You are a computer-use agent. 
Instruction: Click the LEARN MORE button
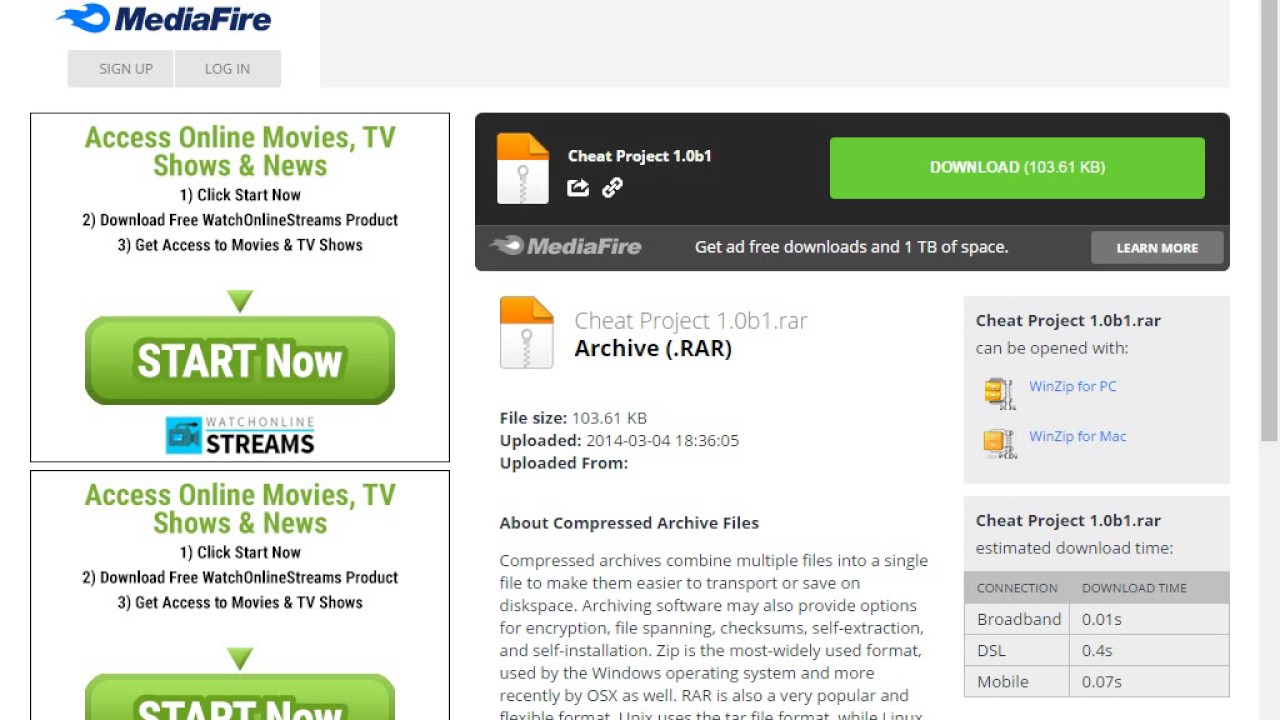point(1157,248)
